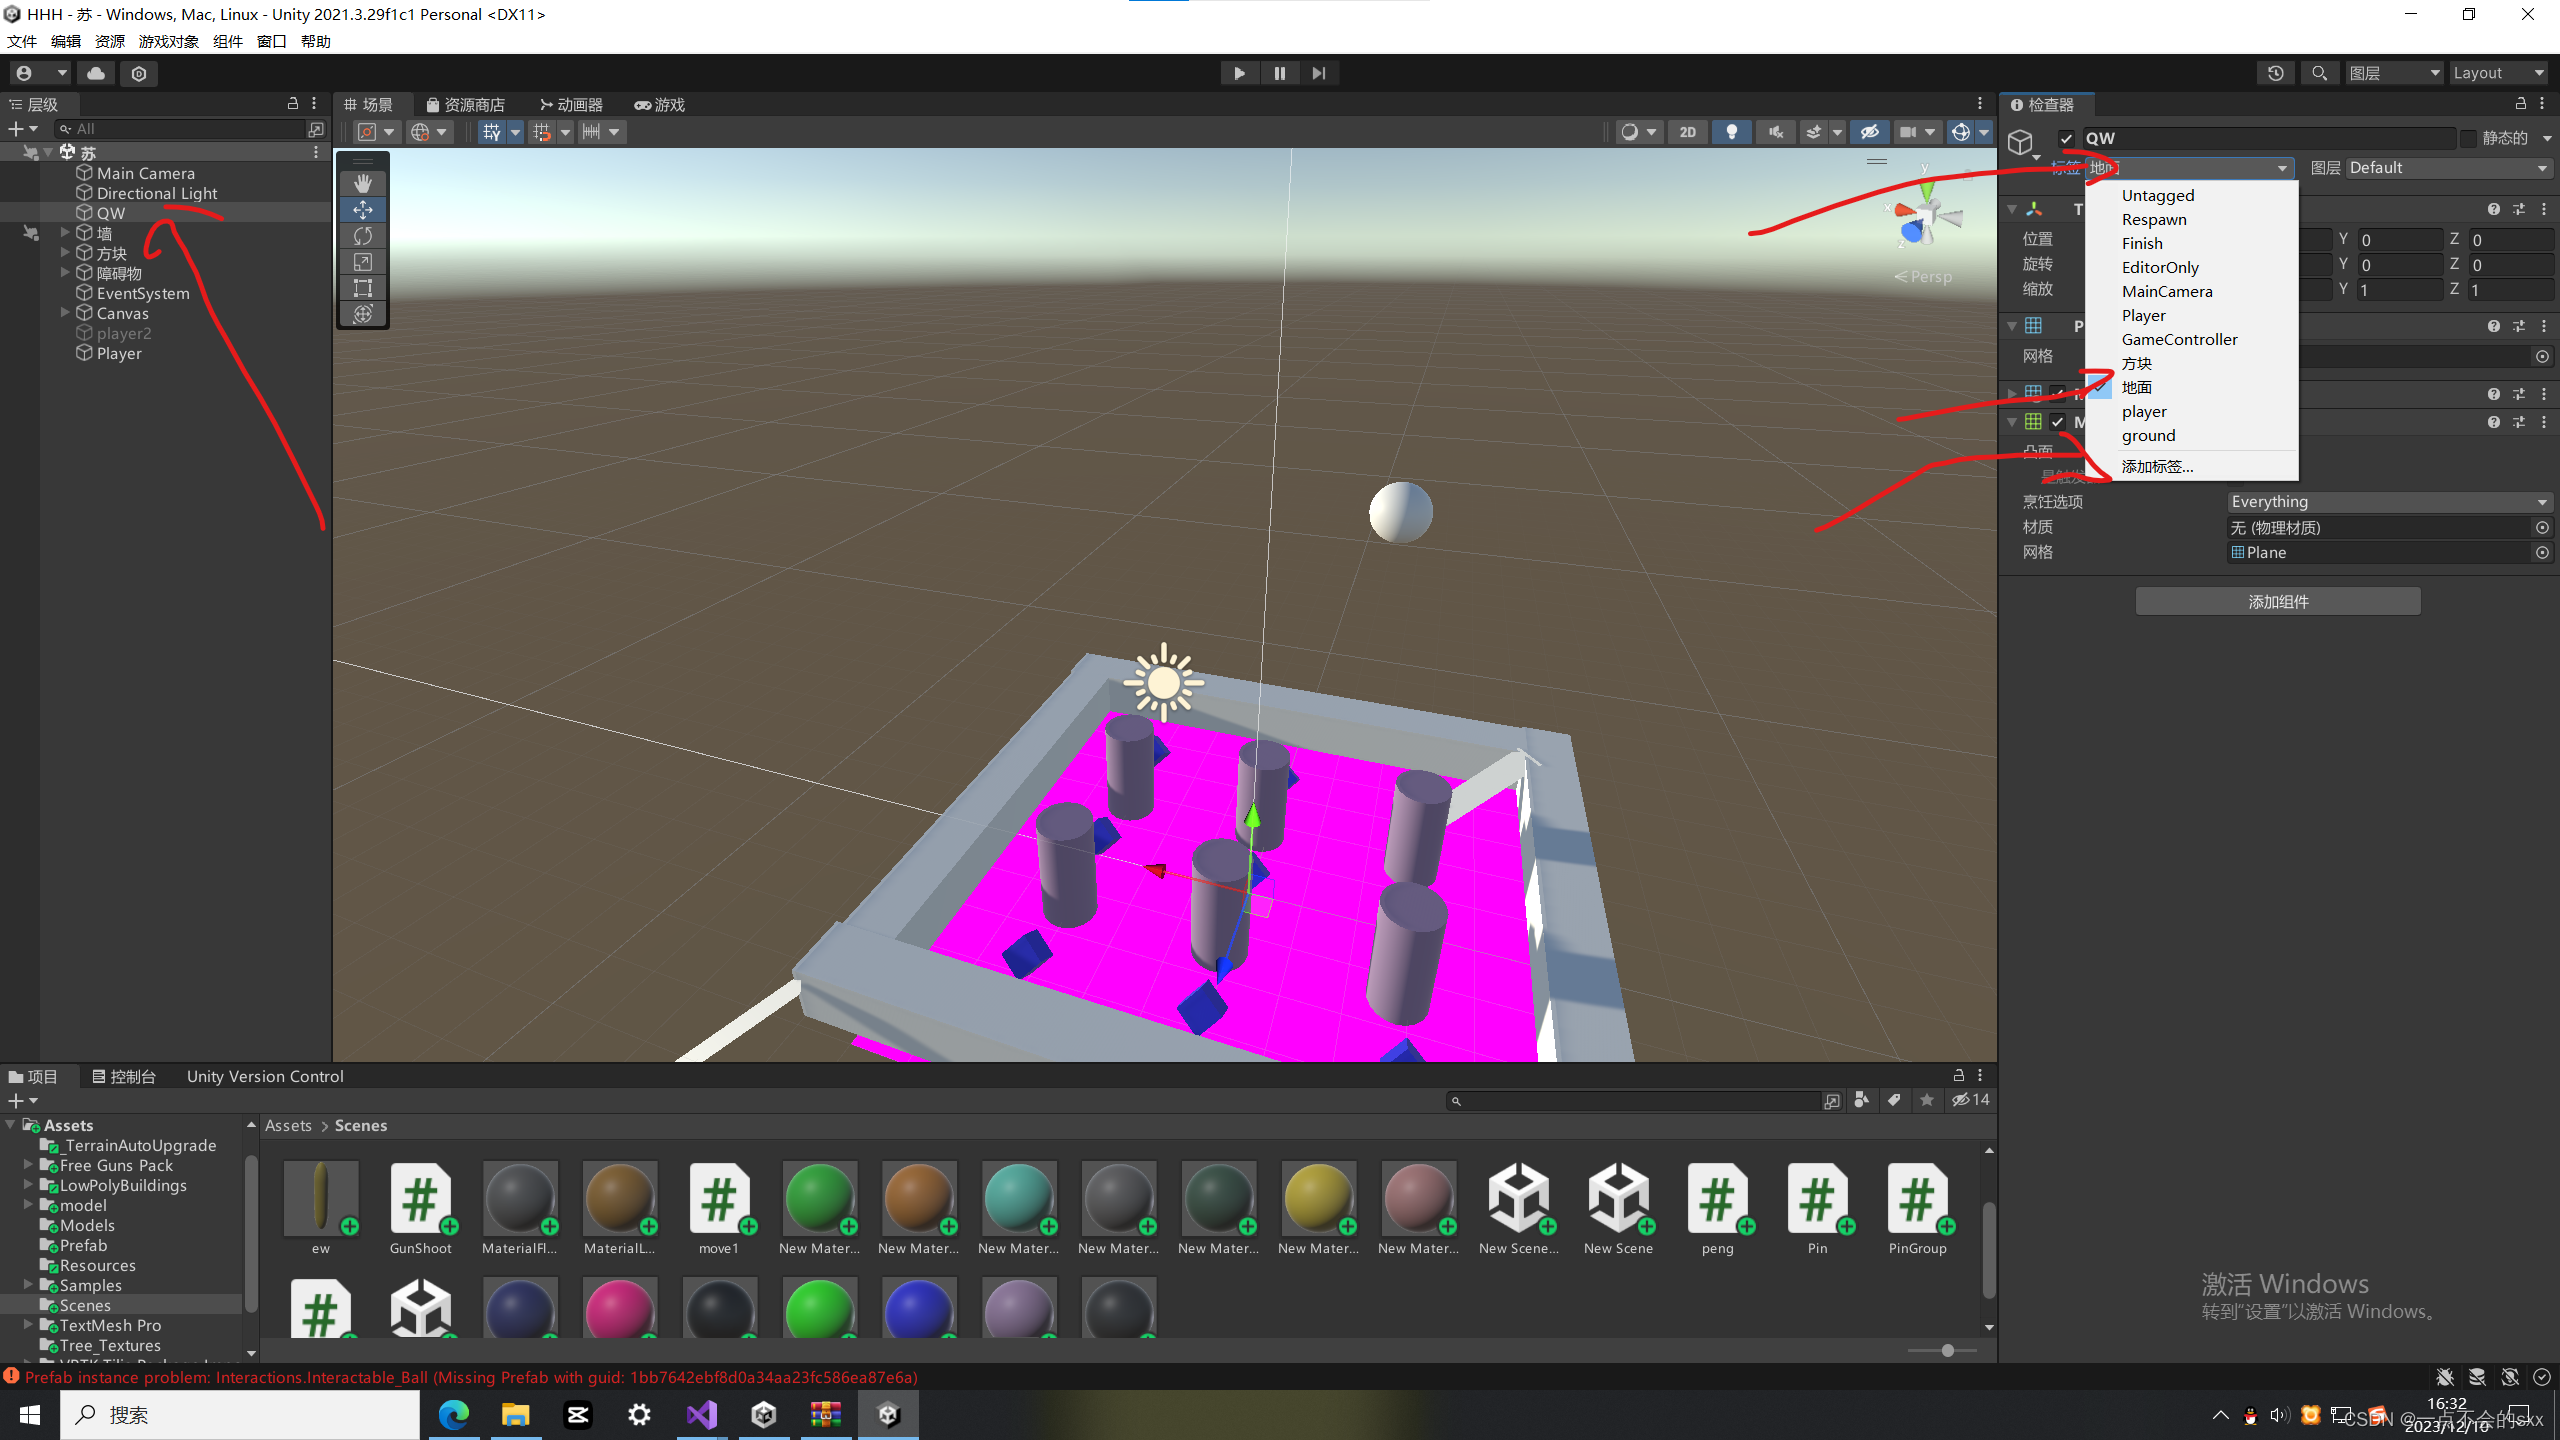Switch to the 控制台 console tab
2560x1440 pixels.
pos(124,1076)
